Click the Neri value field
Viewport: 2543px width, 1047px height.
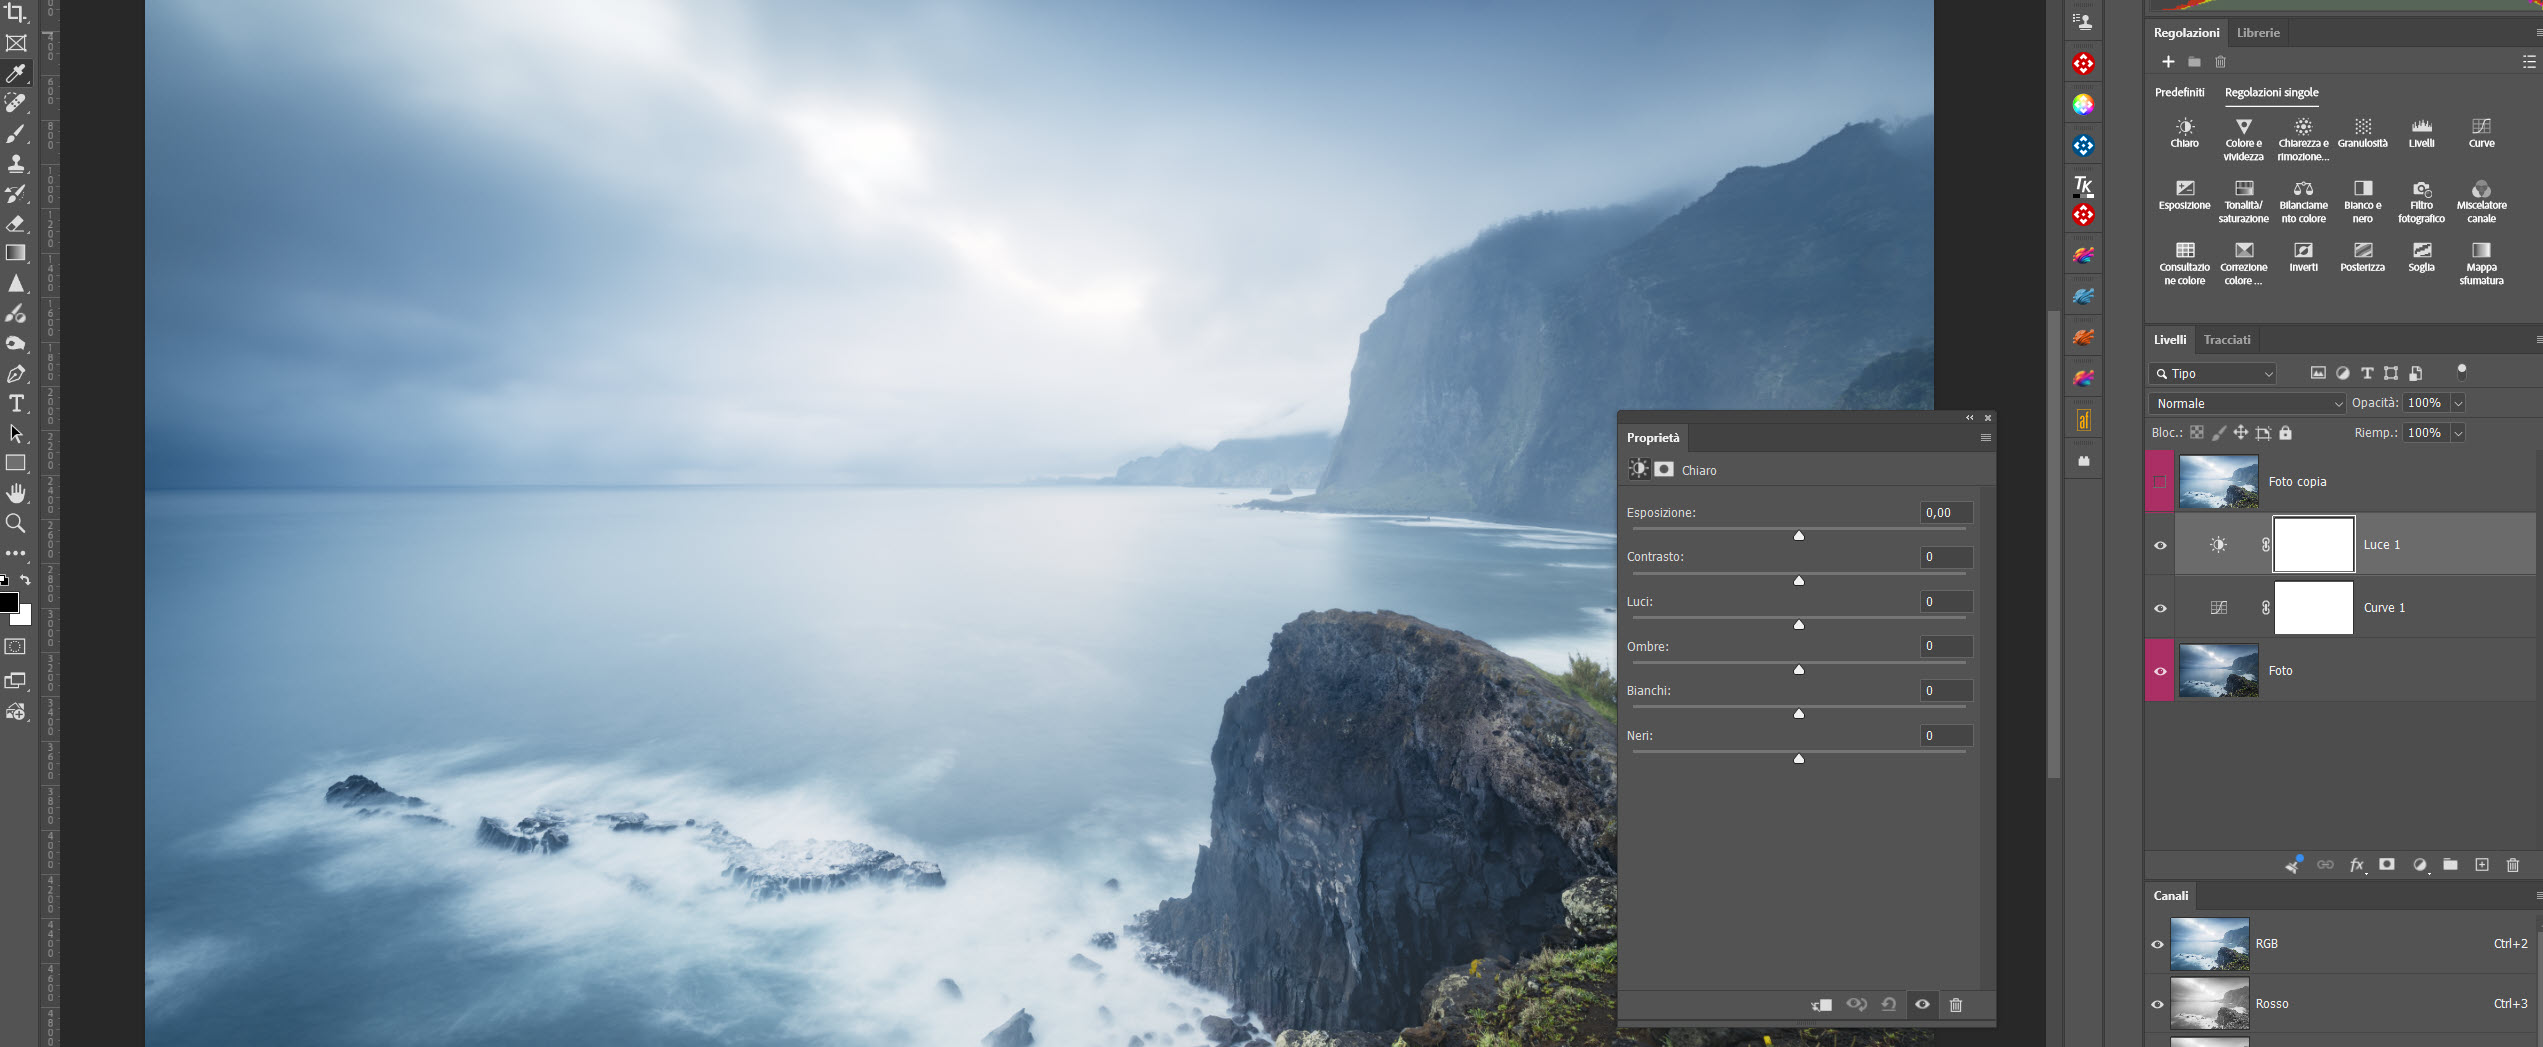coord(1946,736)
